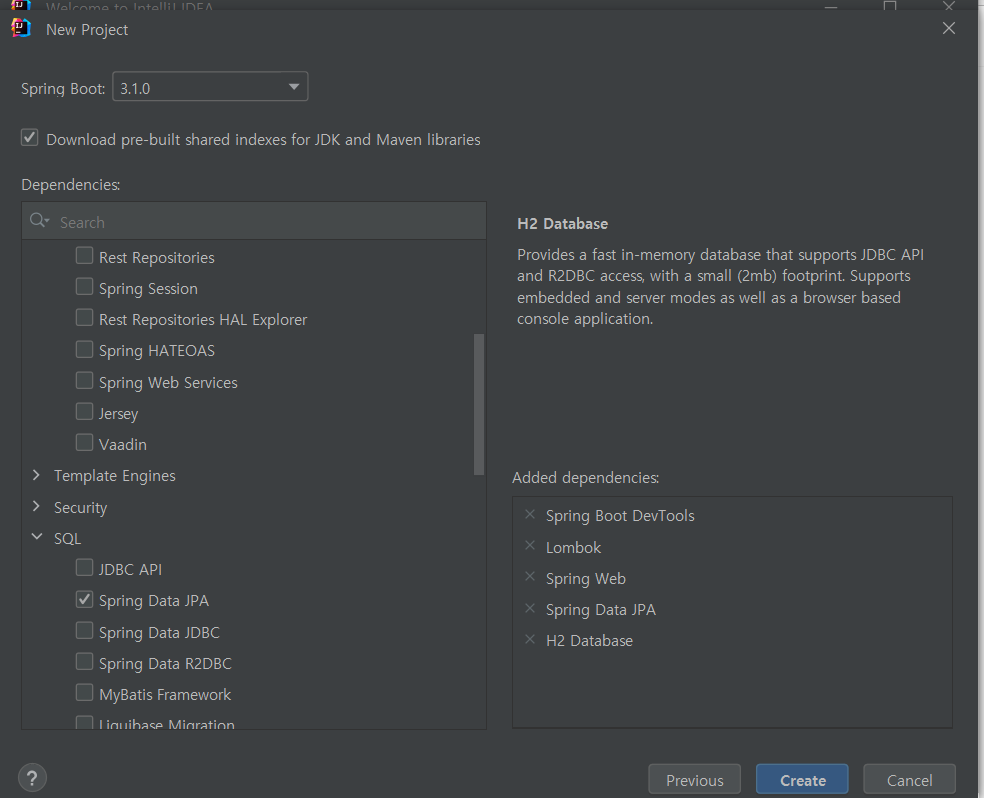The image size is (984, 798).
Task: Click the Previous button
Action: [694, 780]
